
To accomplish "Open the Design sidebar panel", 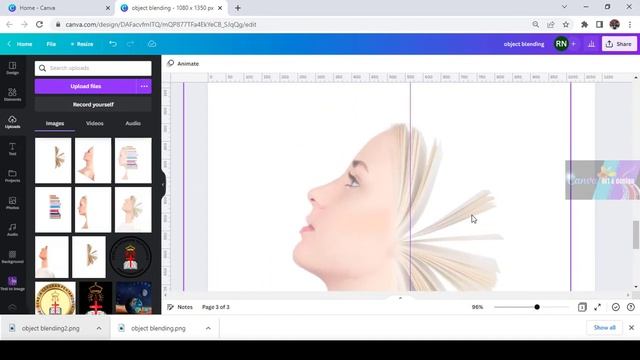I will pyautogui.click(x=12, y=68).
